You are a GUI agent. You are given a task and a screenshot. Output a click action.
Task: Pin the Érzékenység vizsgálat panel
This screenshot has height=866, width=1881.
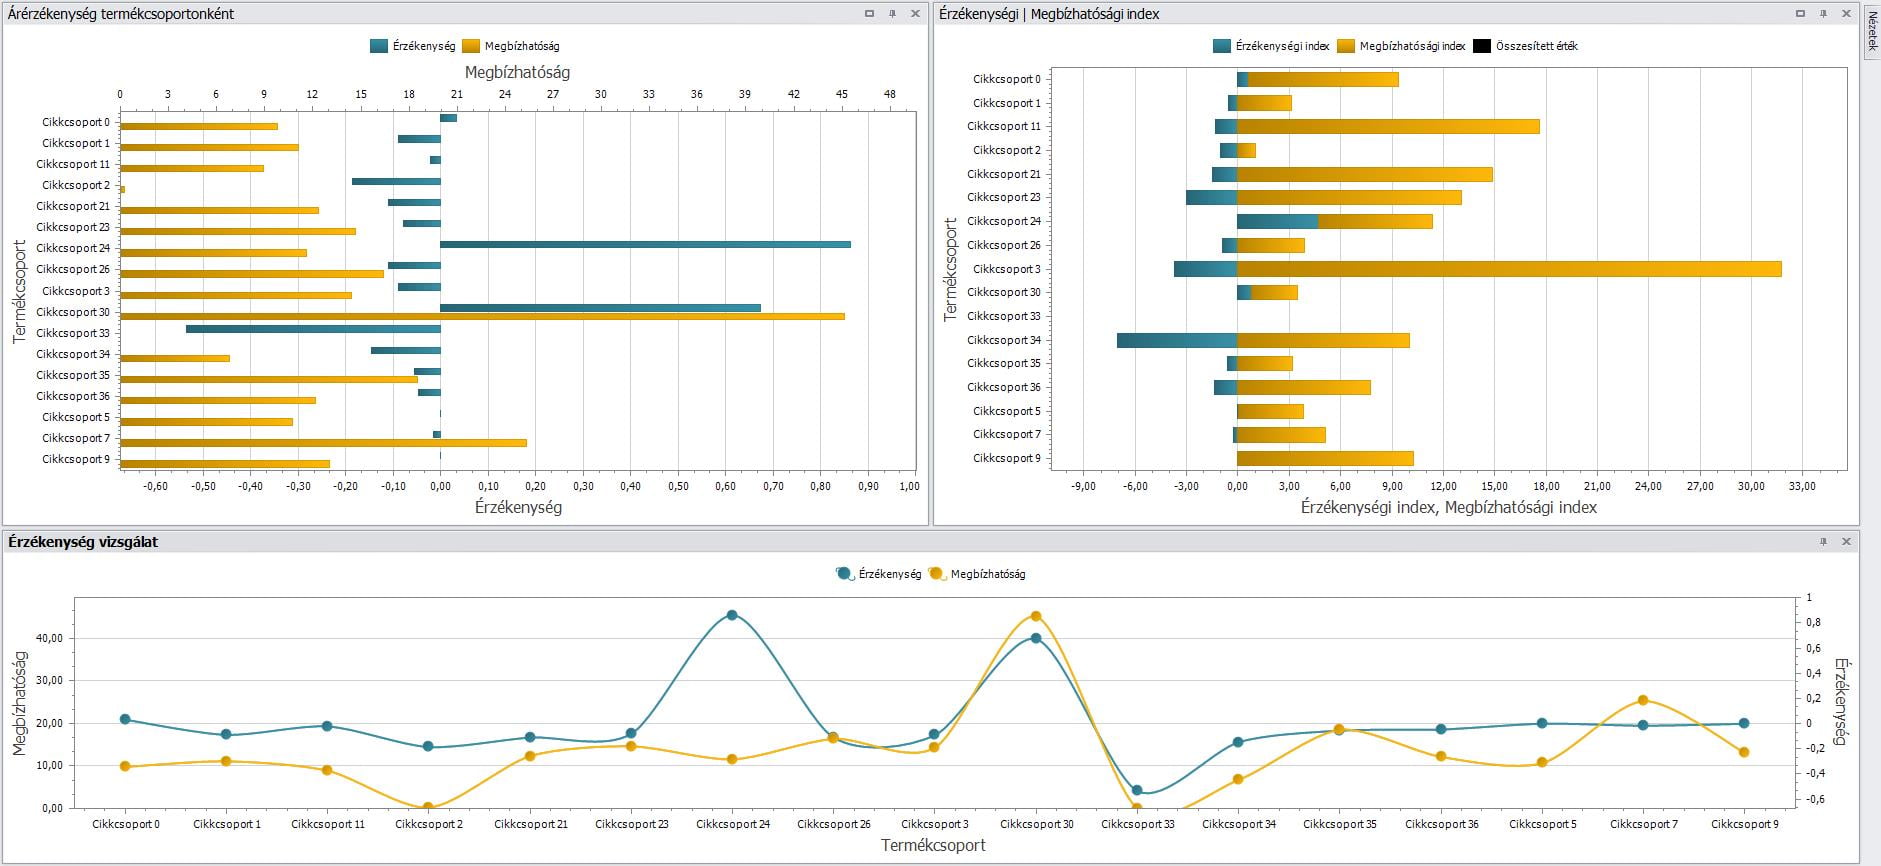1823,541
